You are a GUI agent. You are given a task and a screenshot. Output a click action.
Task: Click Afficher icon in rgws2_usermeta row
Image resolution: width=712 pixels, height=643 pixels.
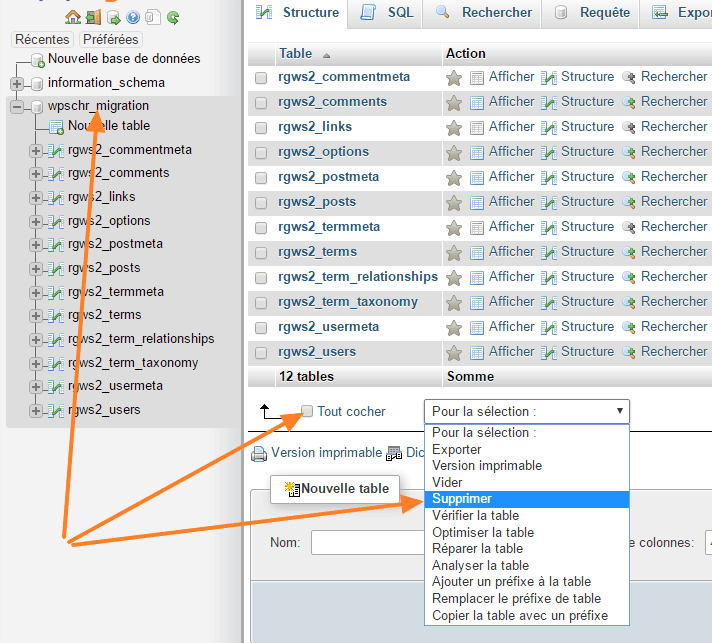coord(476,327)
